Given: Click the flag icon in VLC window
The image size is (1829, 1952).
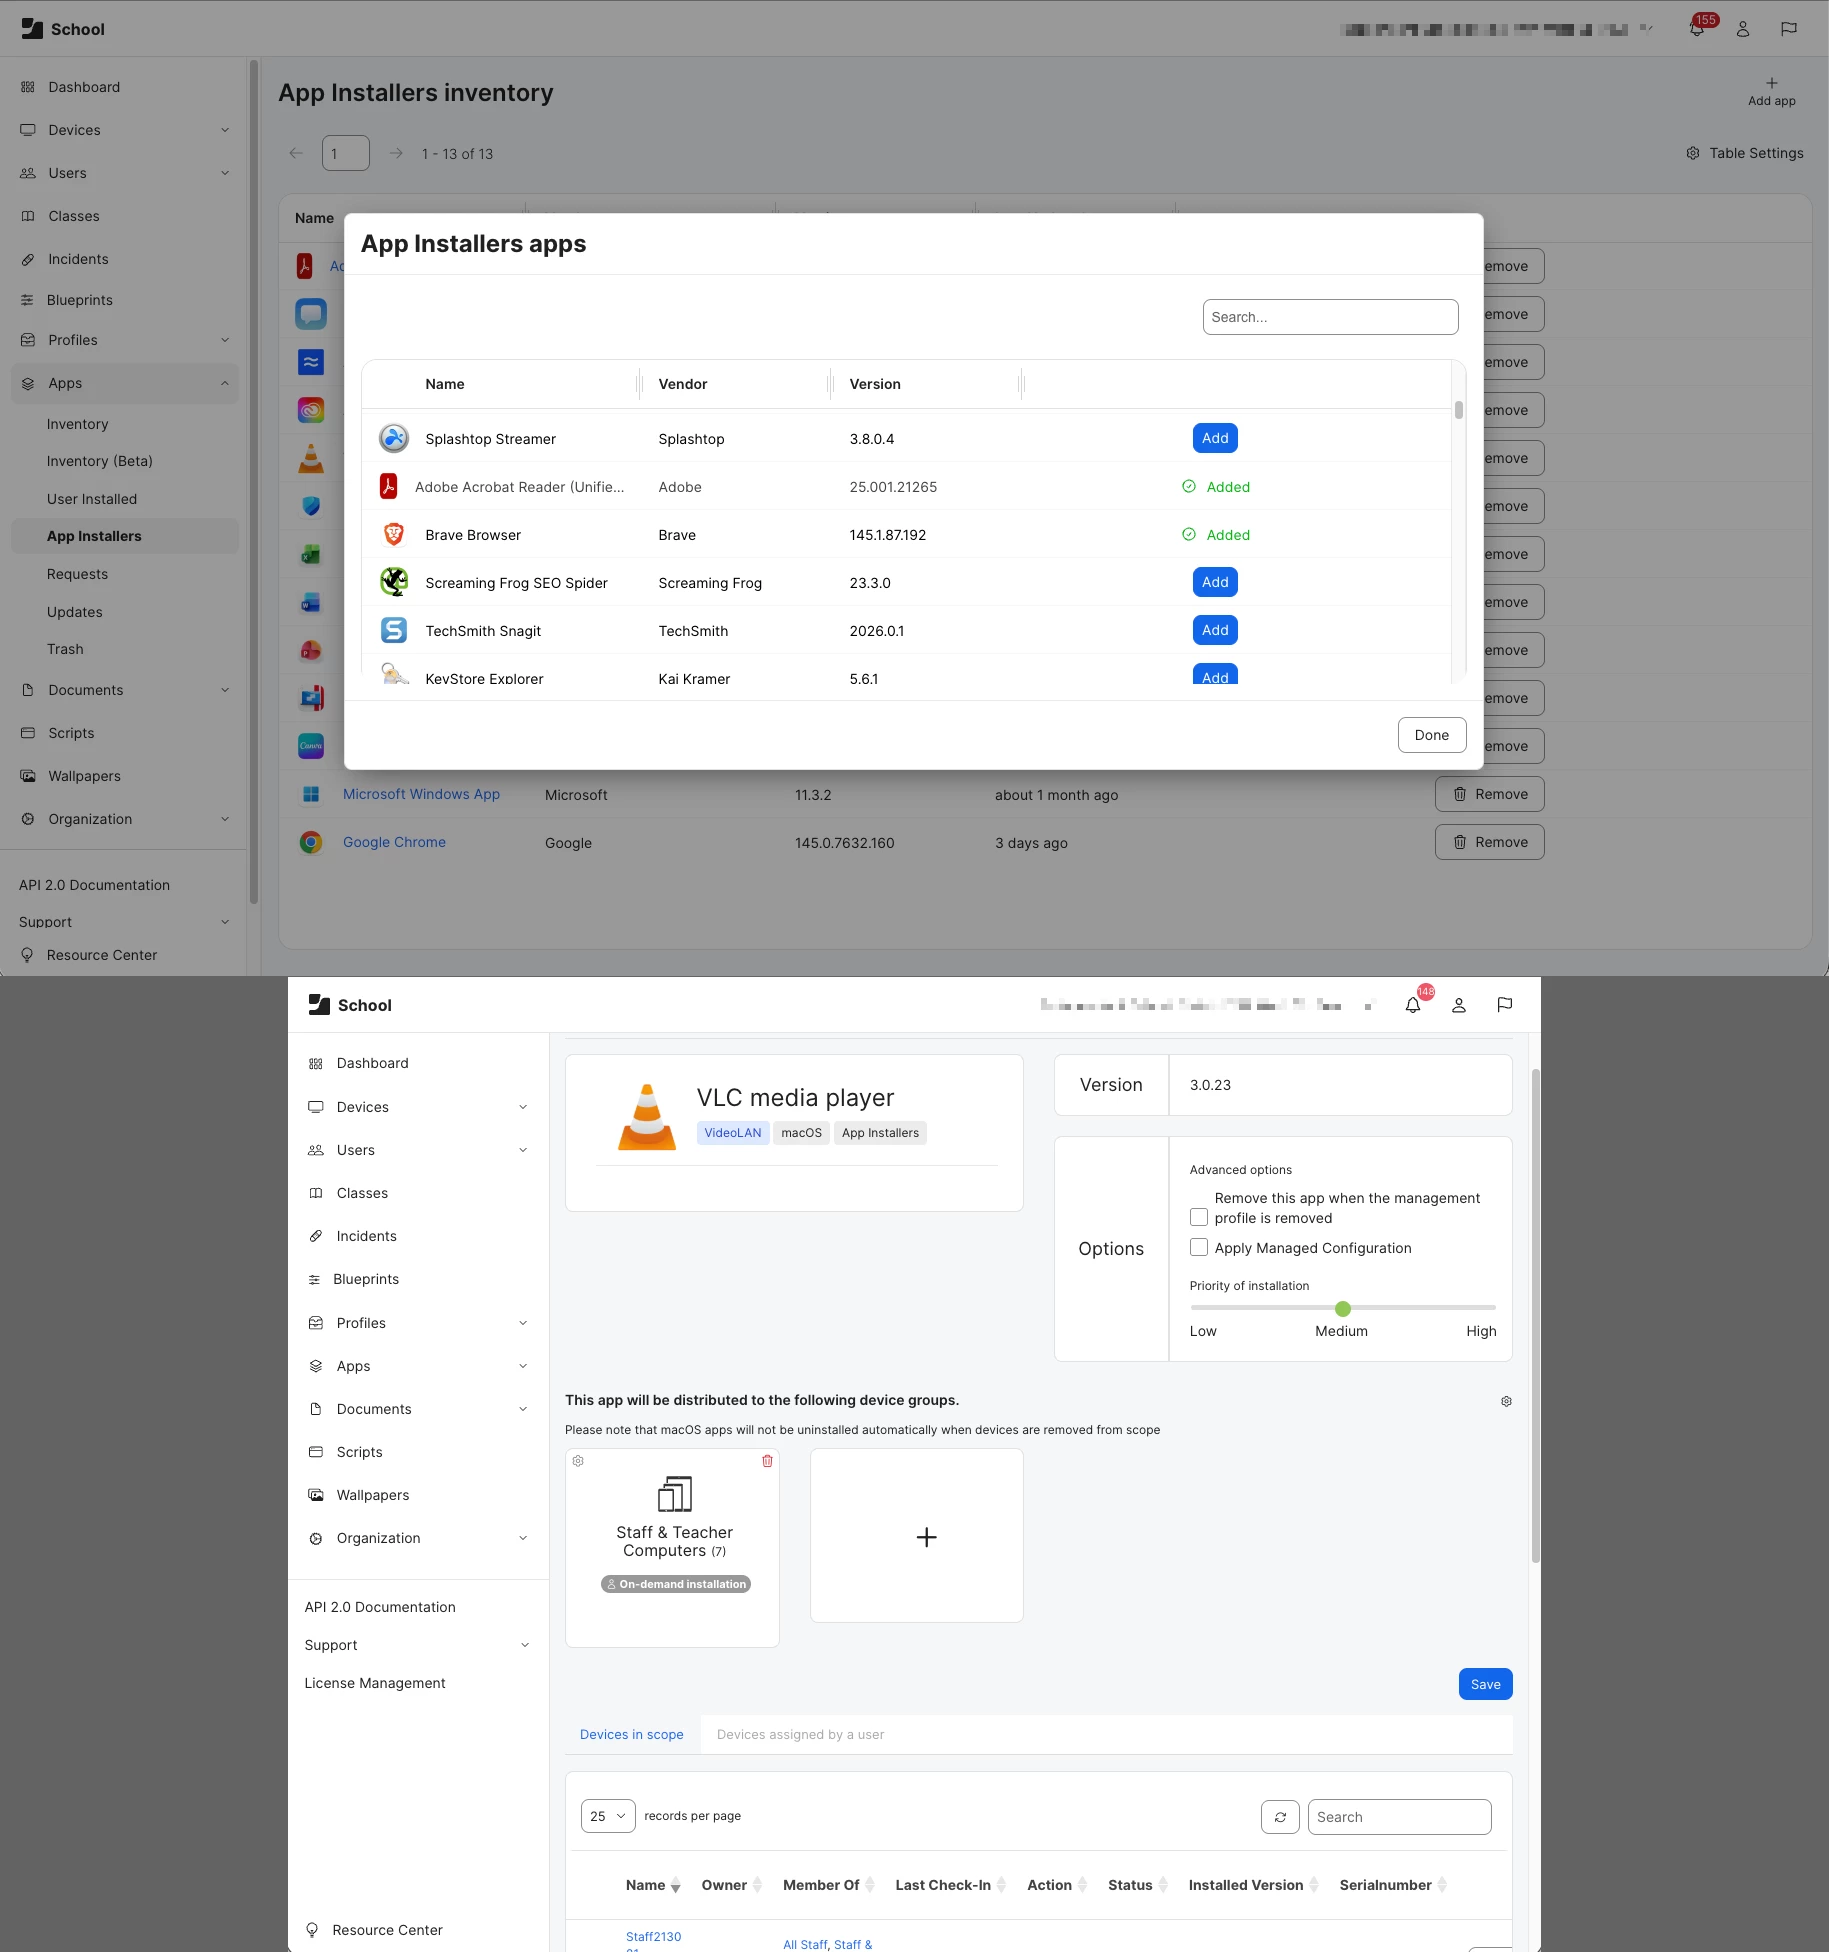Looking at the screenshot, I should click(1505, 1005).
